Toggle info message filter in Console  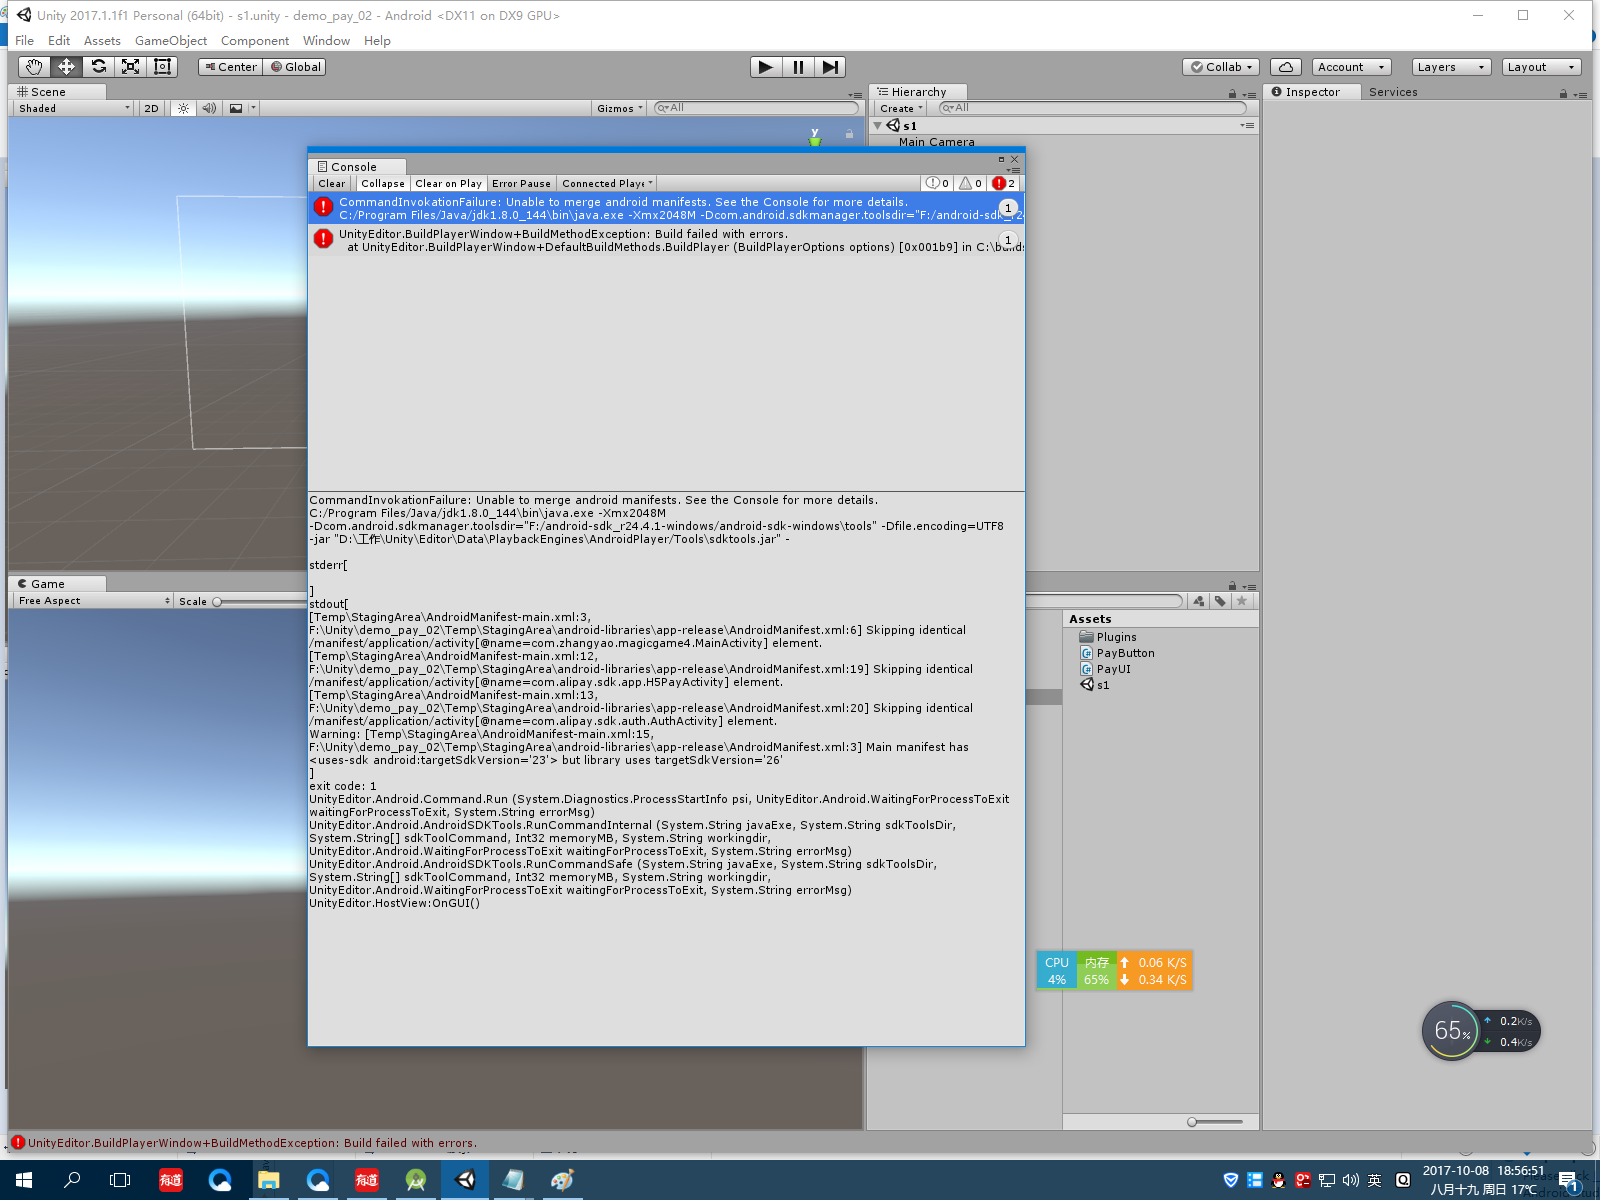tap(937, 183)
